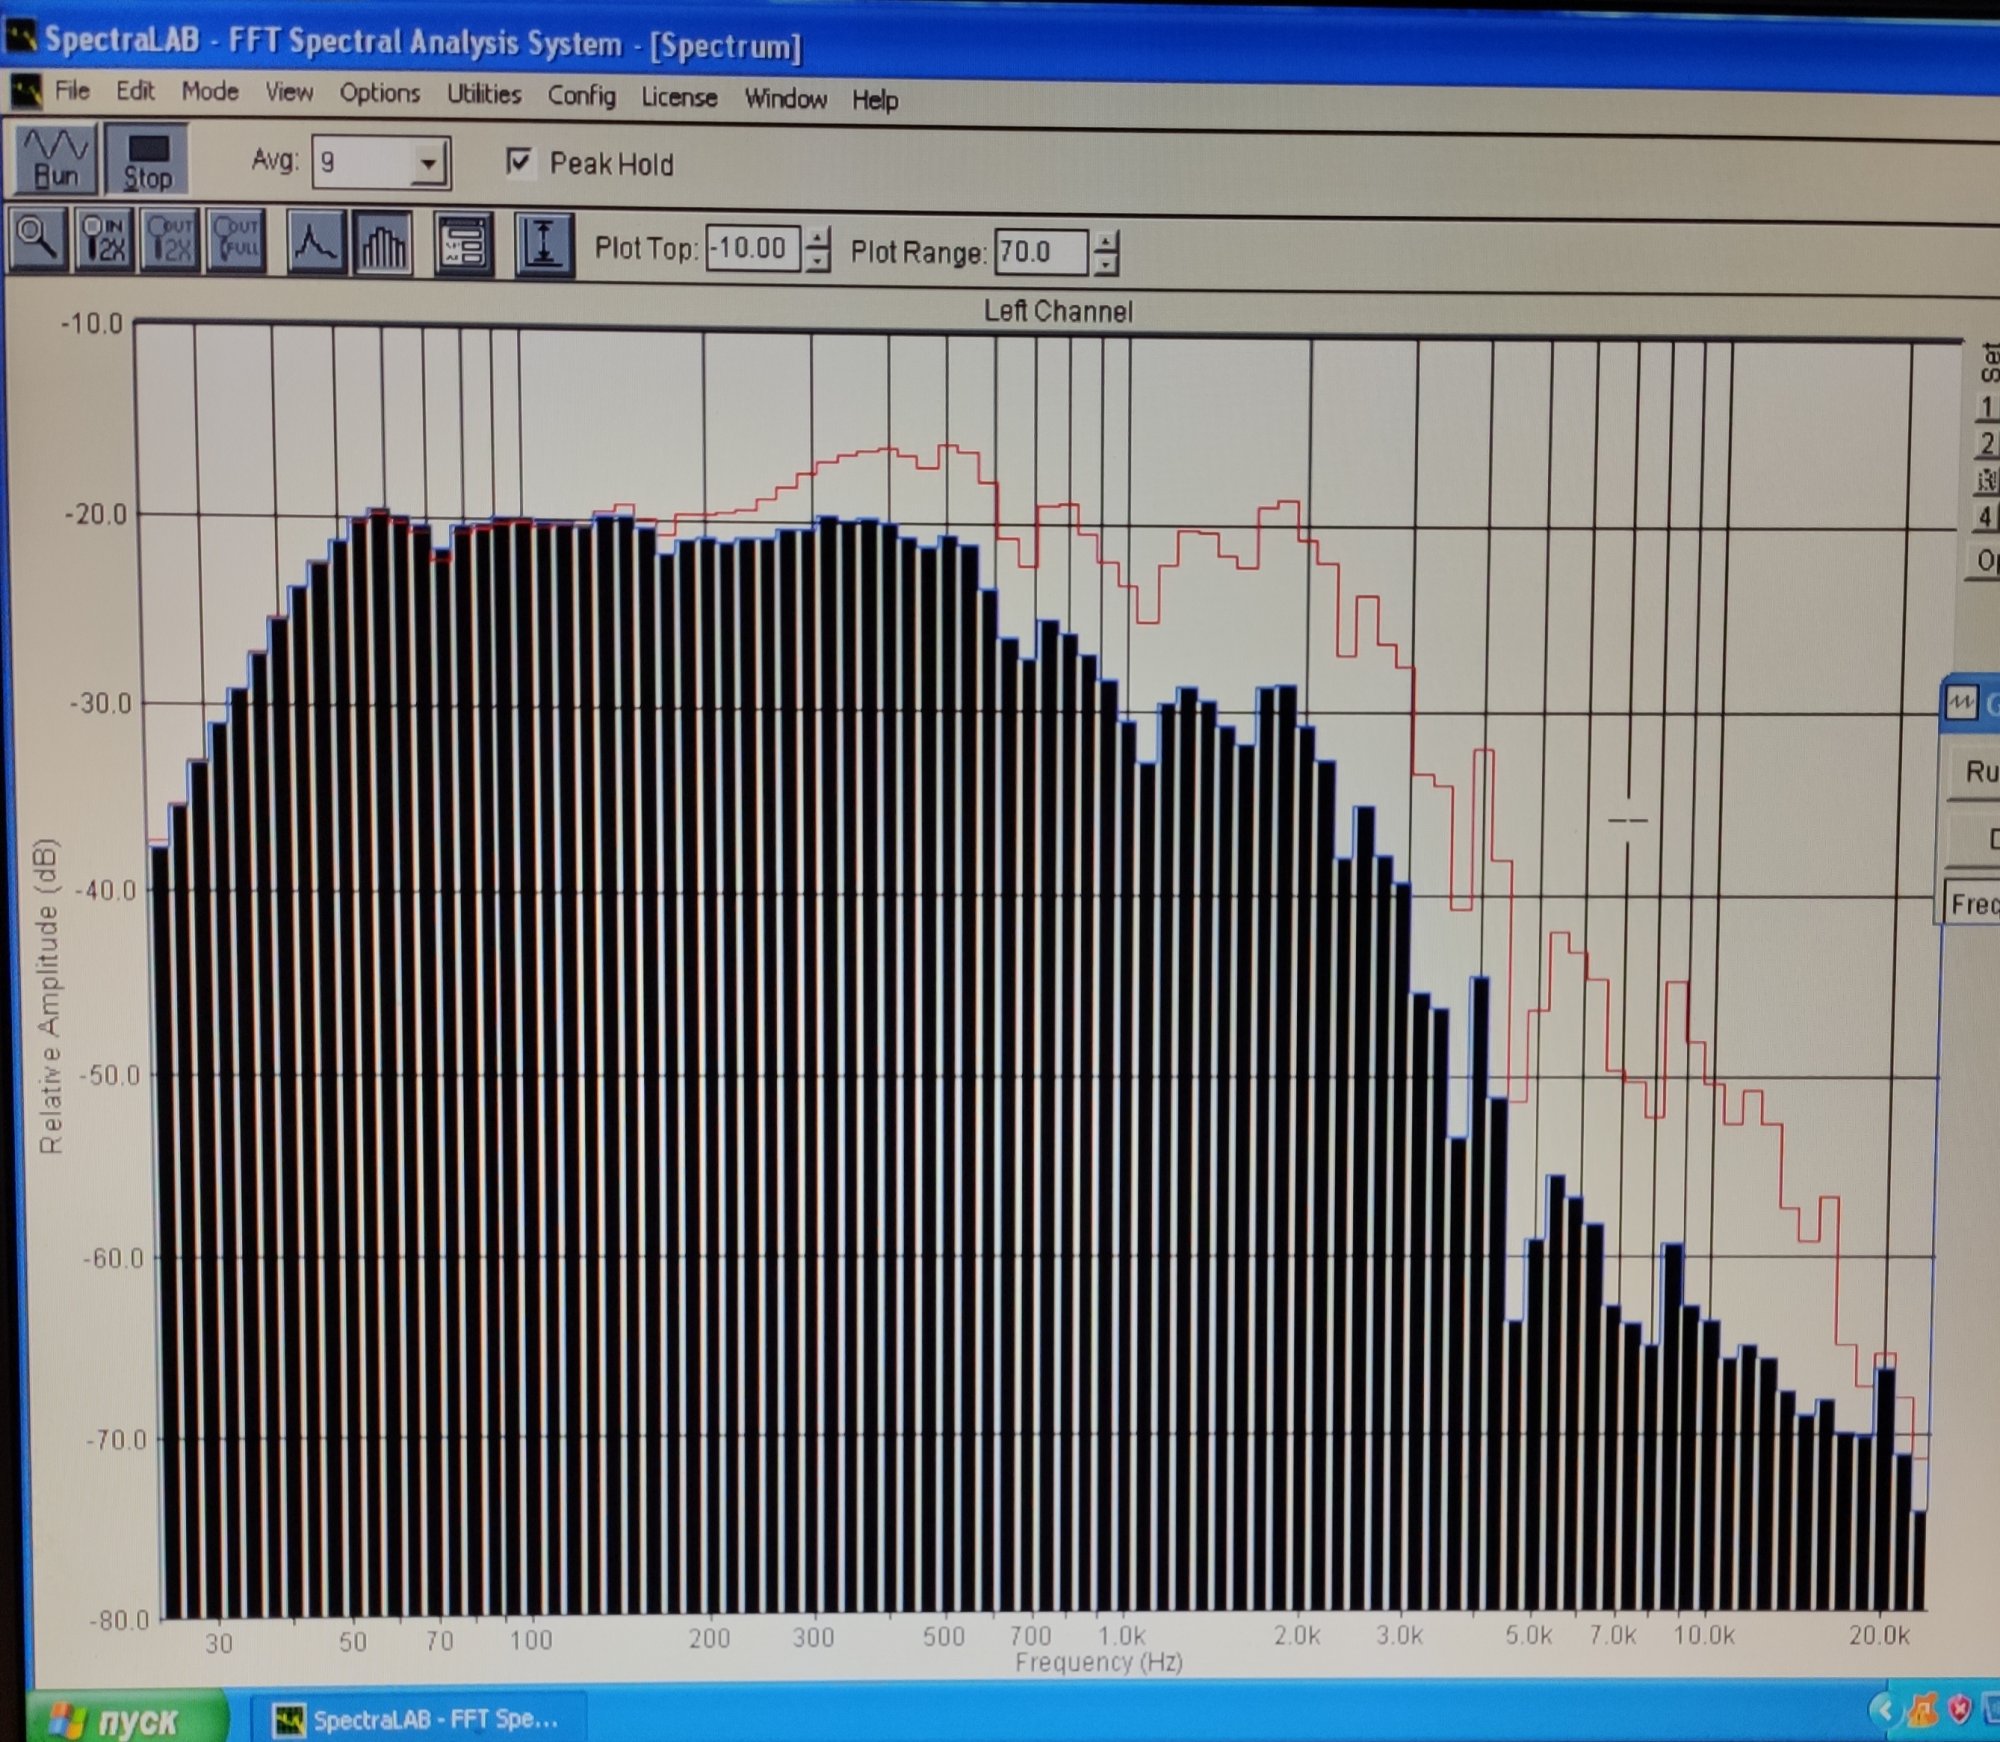Increase Plot Range with the up arrow
This screenshot has width=2000, height=1742.
1105,241
